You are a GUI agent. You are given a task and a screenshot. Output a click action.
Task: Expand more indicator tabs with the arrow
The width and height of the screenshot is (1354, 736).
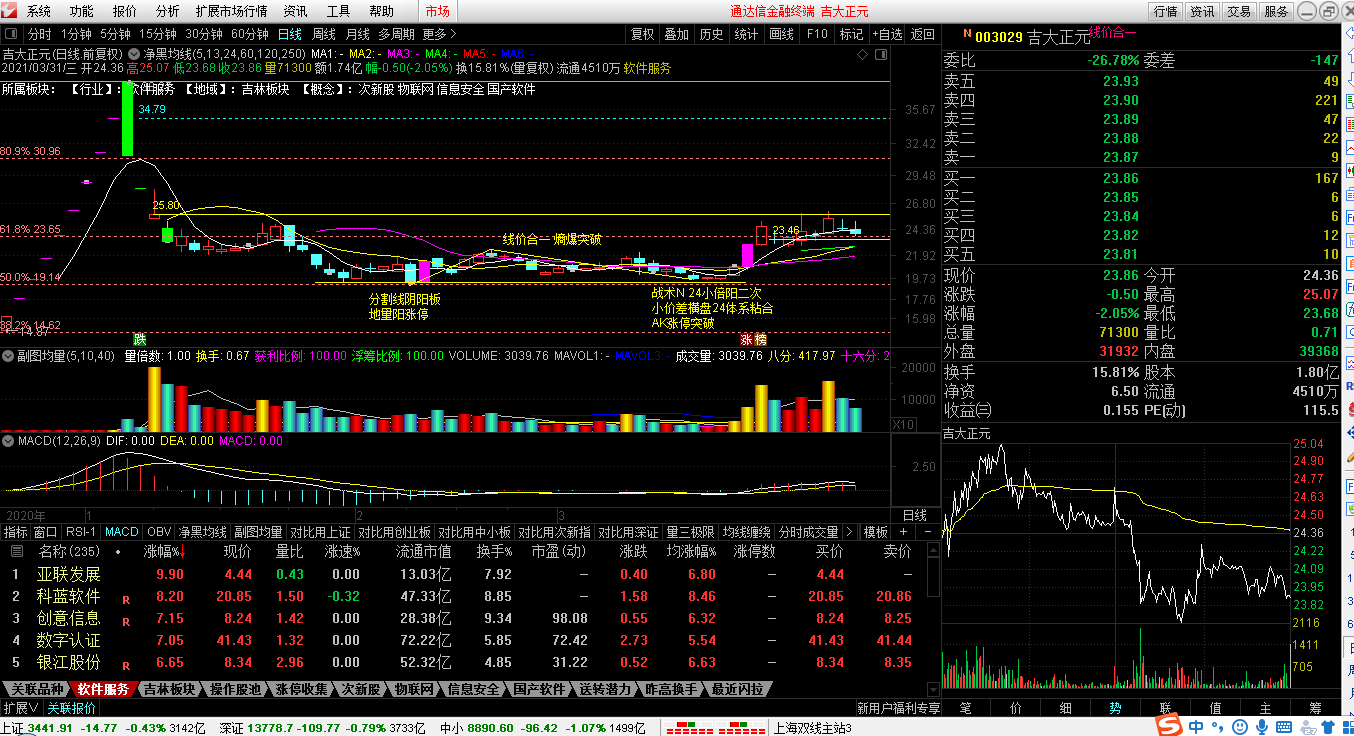coord(850,532)
